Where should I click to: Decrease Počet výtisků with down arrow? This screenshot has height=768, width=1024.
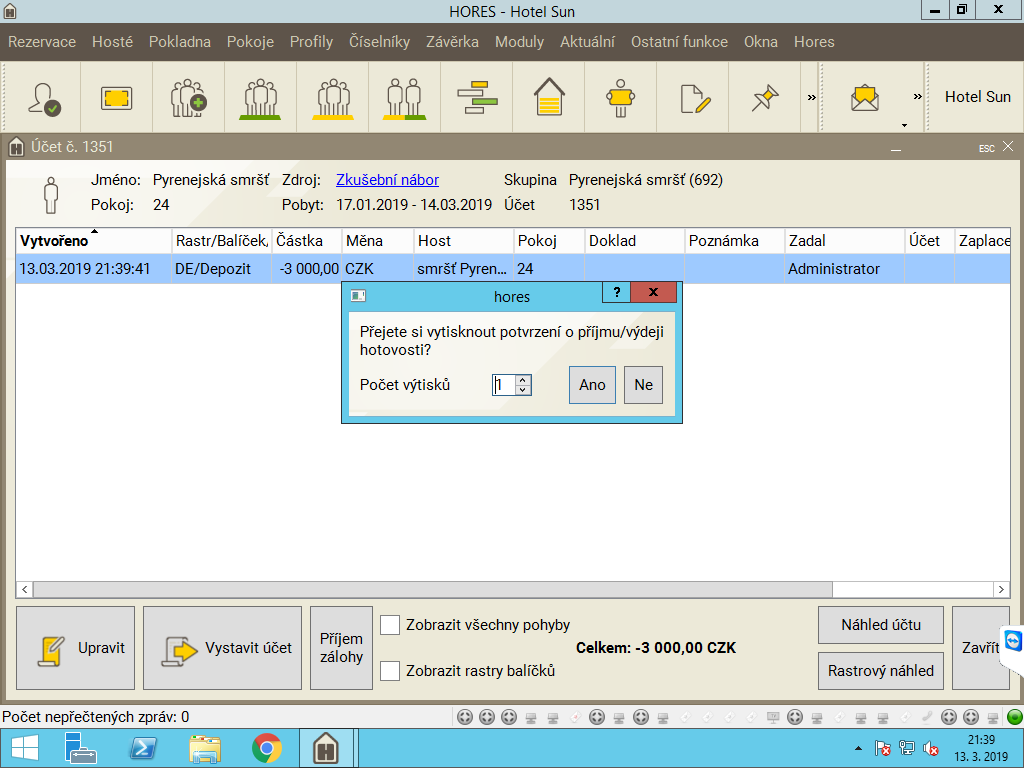(523, 390)
